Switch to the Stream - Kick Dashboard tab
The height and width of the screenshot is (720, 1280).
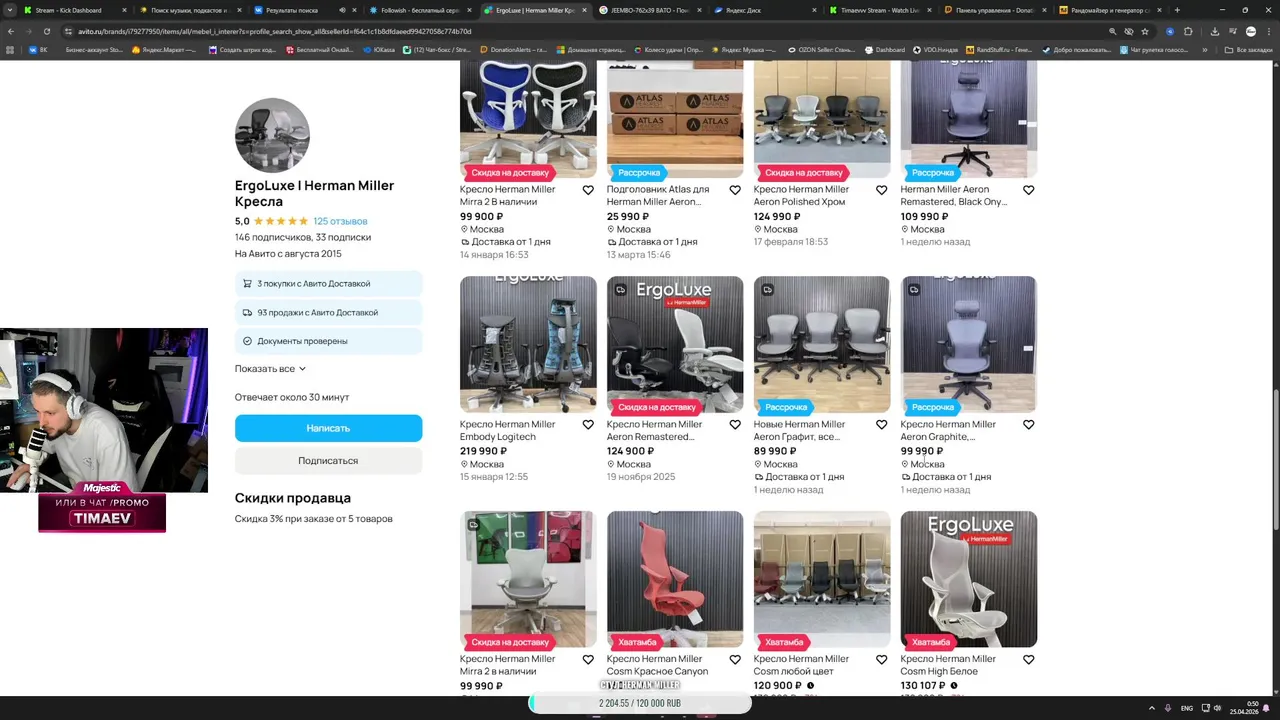[x=73, y=10]
